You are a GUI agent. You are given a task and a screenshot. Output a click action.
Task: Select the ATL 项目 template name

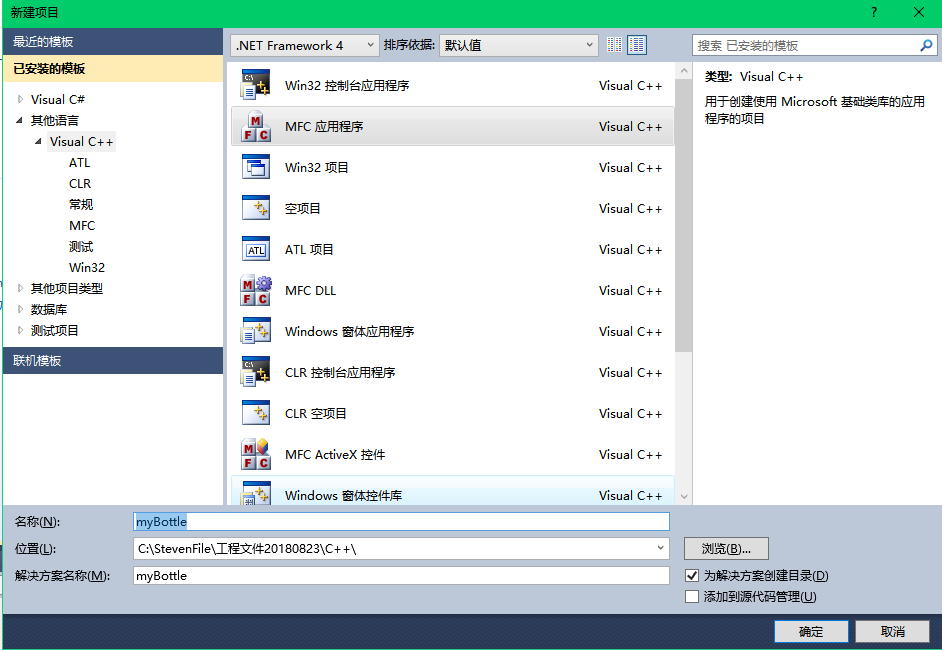click(309, 249)
